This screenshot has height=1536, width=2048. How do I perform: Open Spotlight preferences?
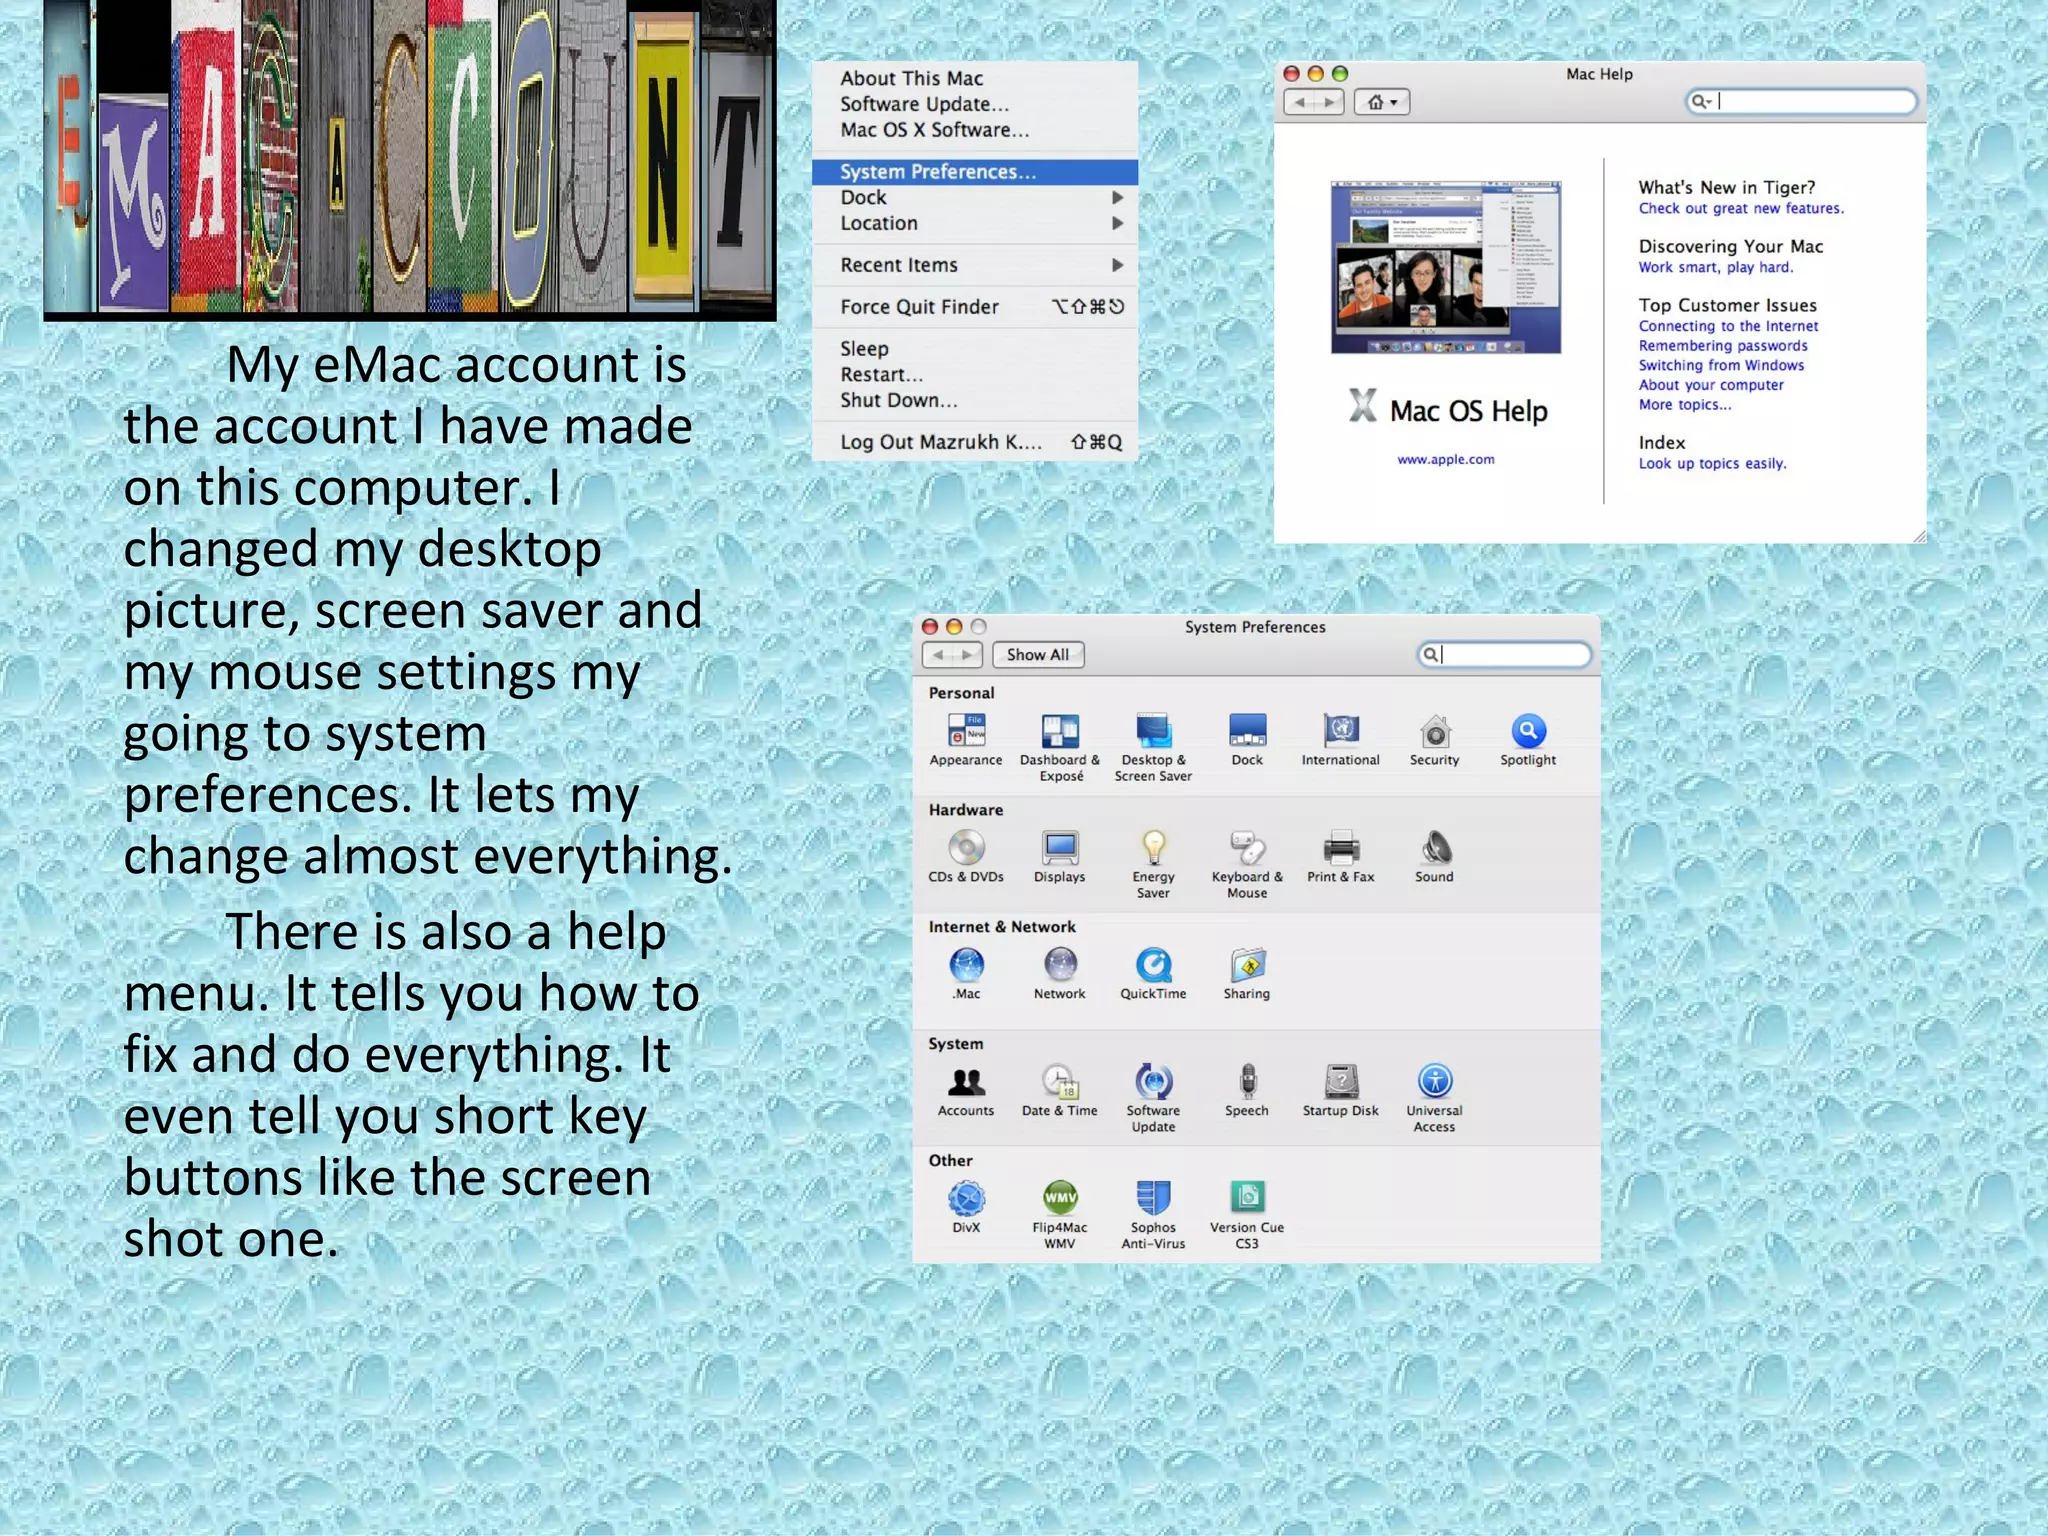(x=1528, y=740)
